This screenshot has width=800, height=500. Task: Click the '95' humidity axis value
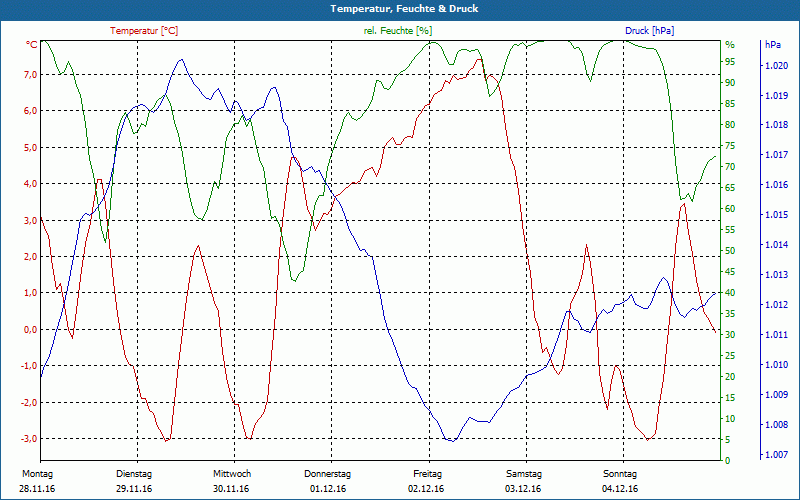[x=730, y=62]
